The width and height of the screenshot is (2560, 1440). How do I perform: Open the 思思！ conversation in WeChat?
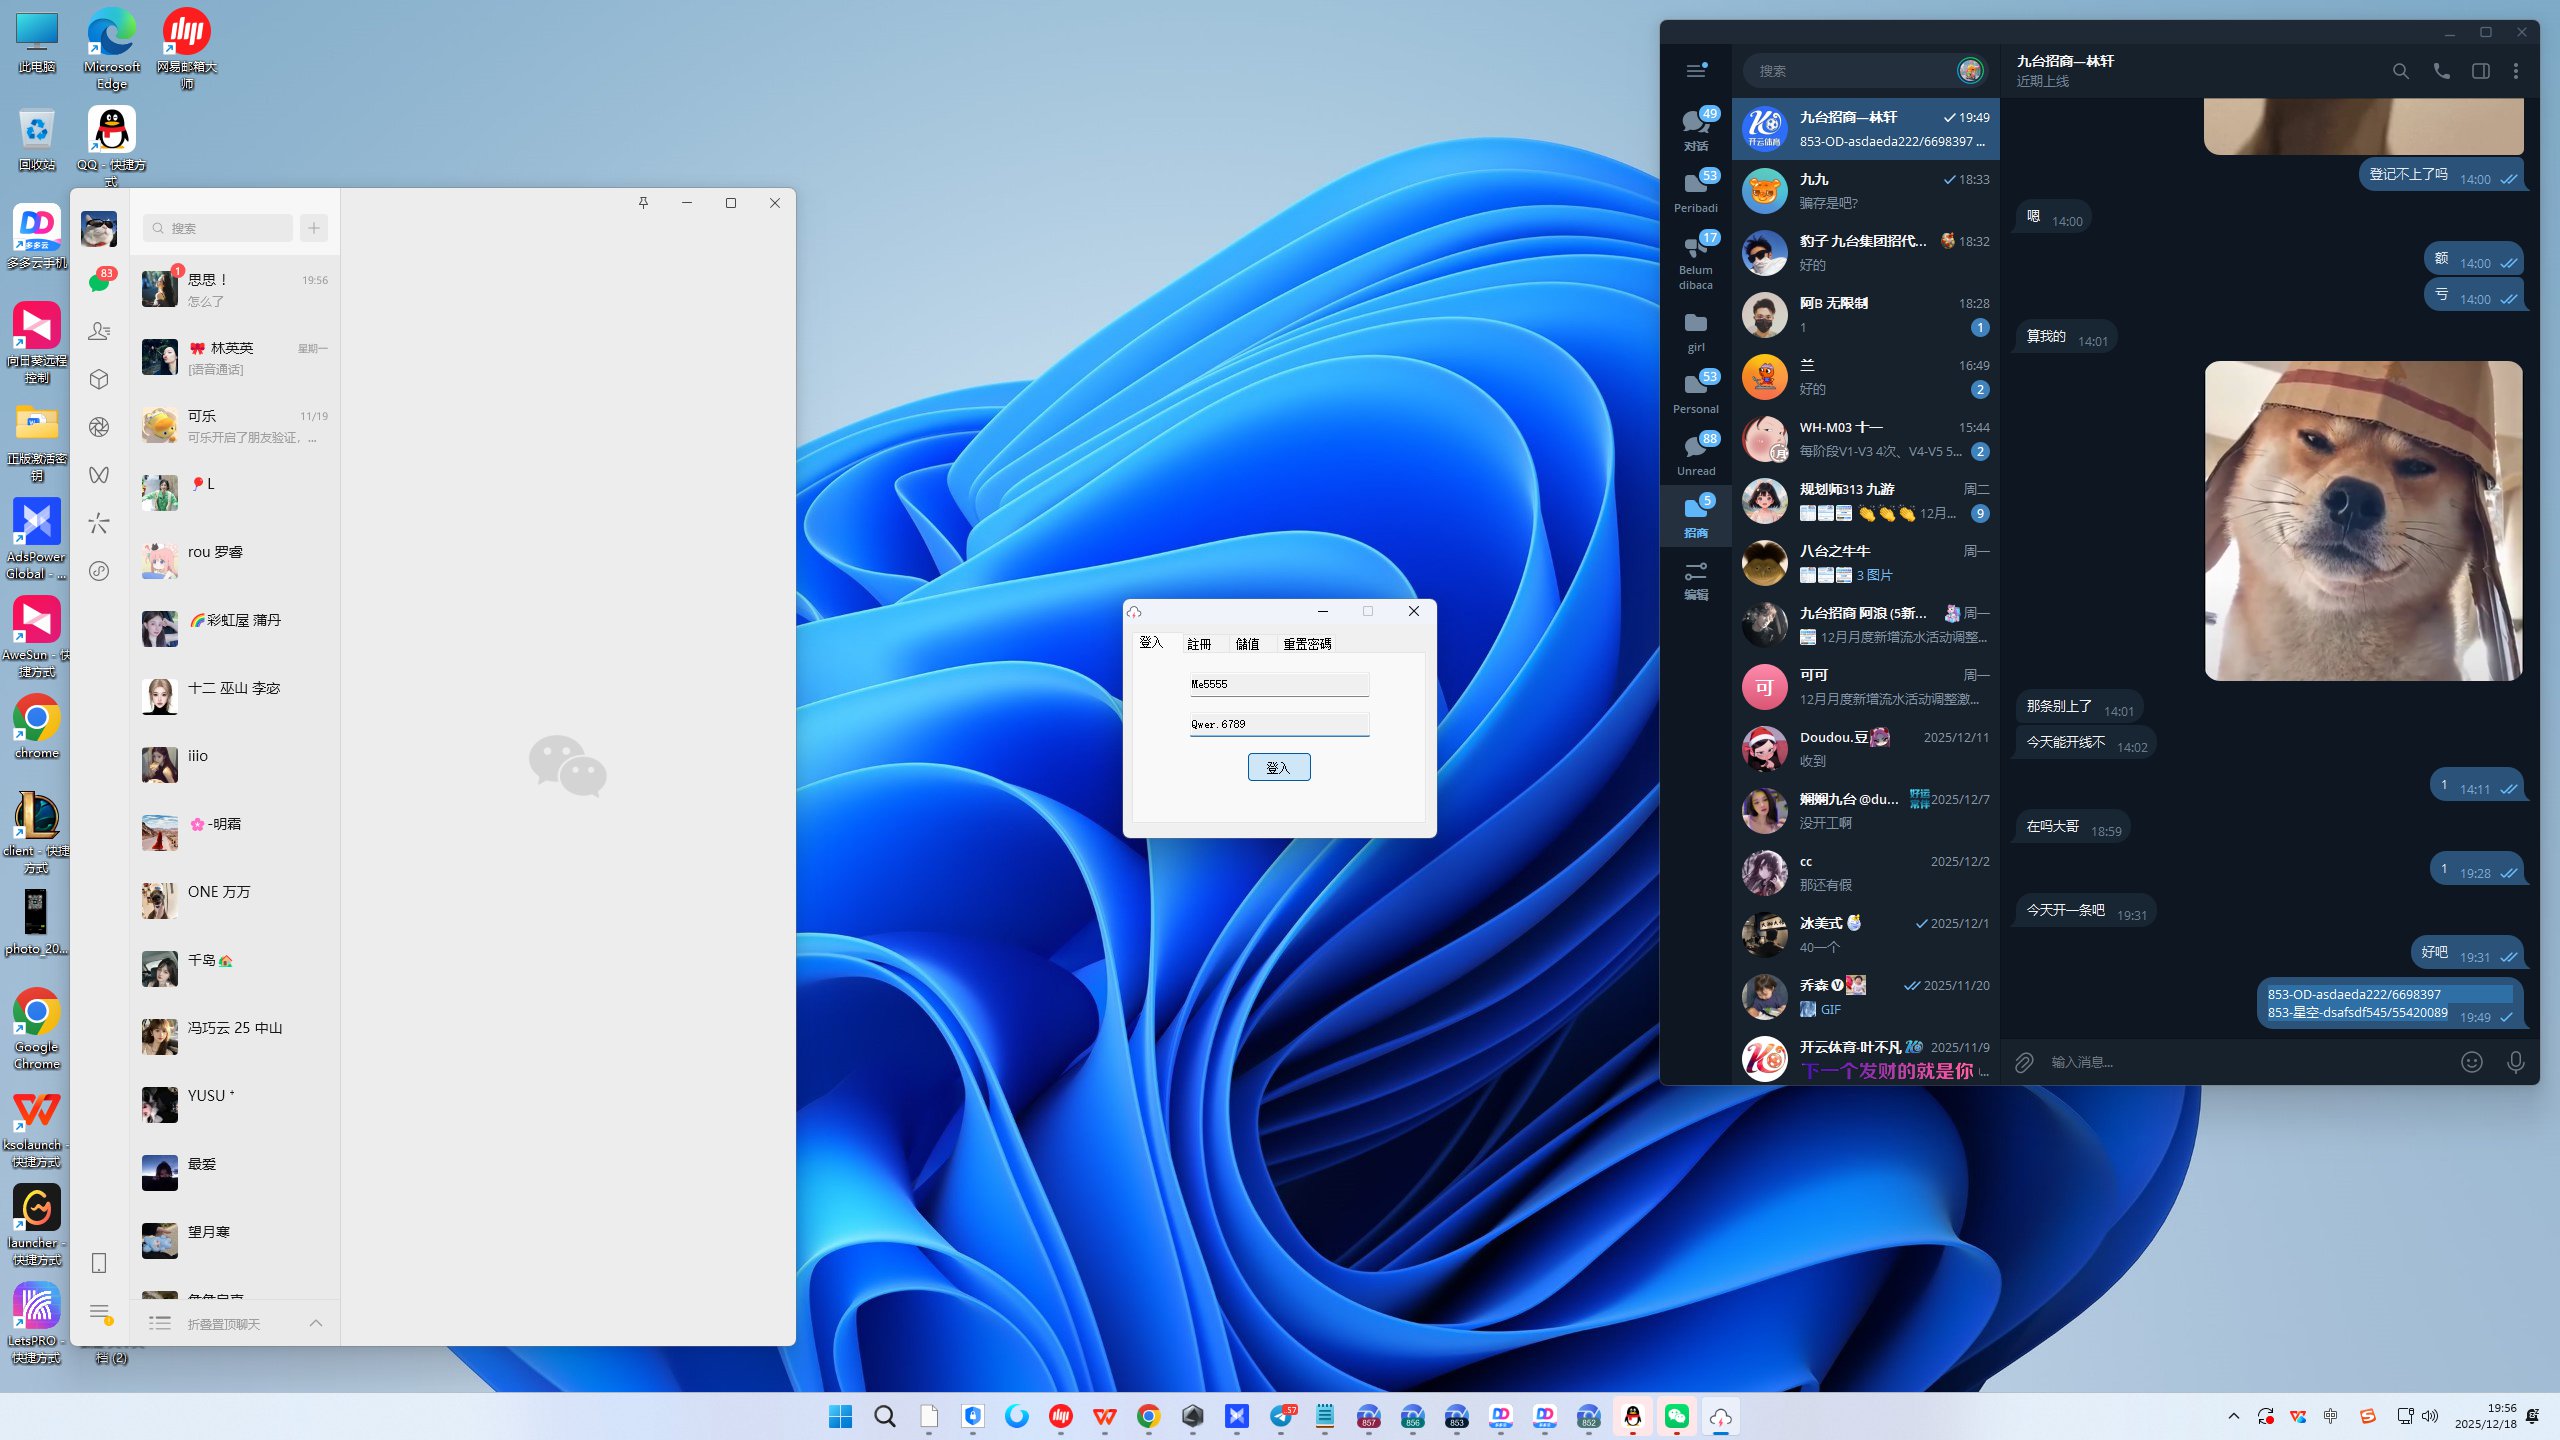(236, 290)
